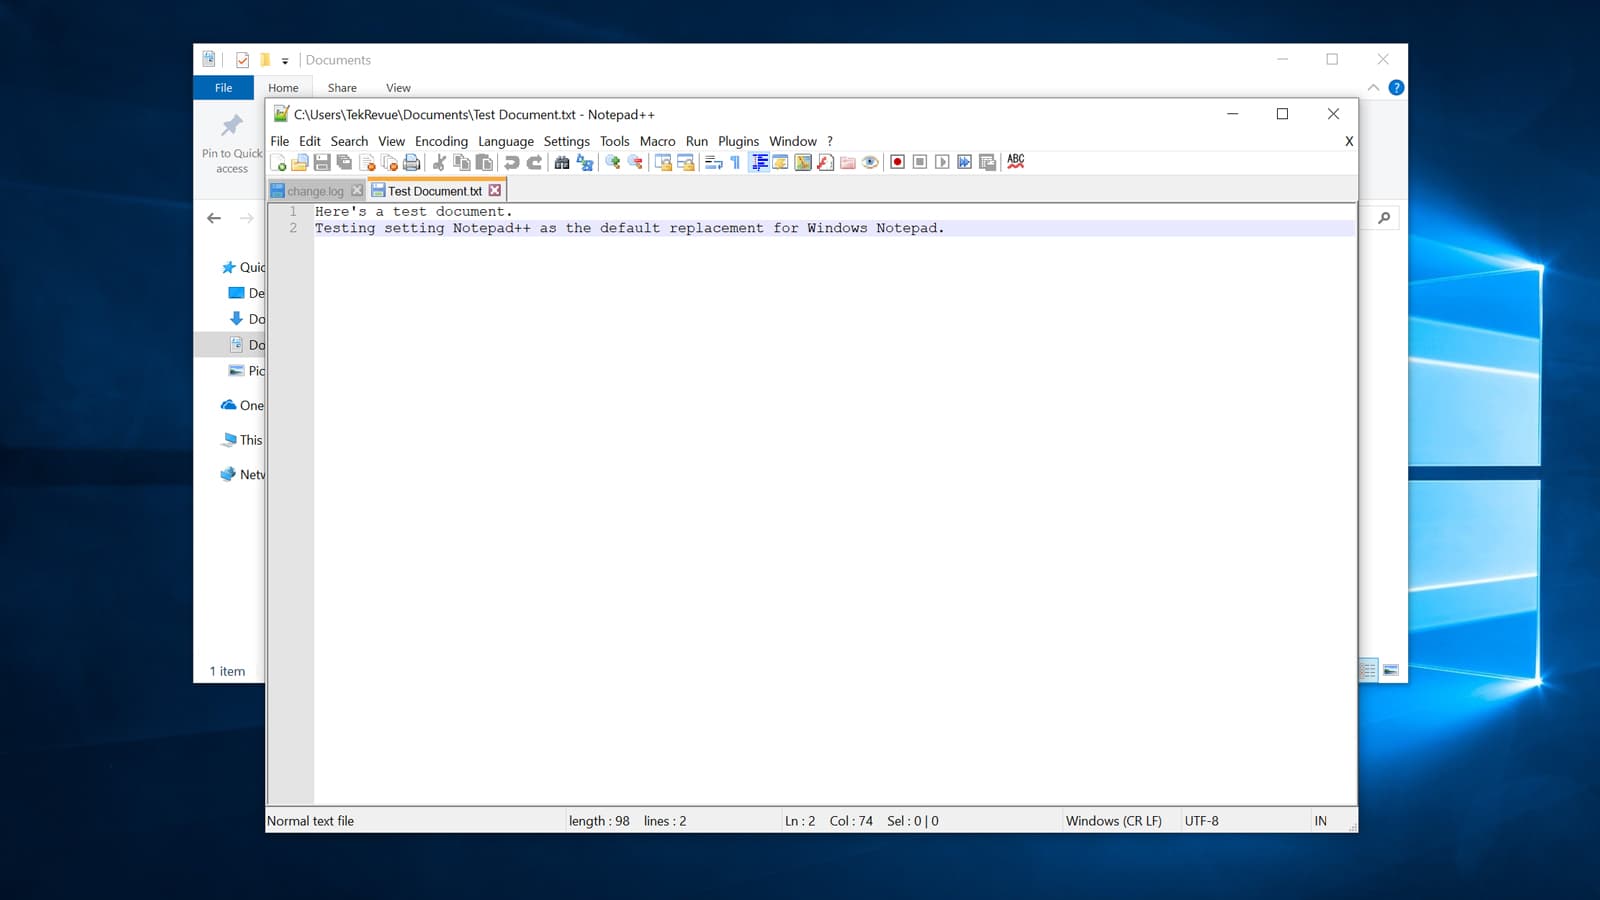This screenshot has height=900, width=1600.
Task: Click the Explorer search box
Action: (x=1383, y=217)
